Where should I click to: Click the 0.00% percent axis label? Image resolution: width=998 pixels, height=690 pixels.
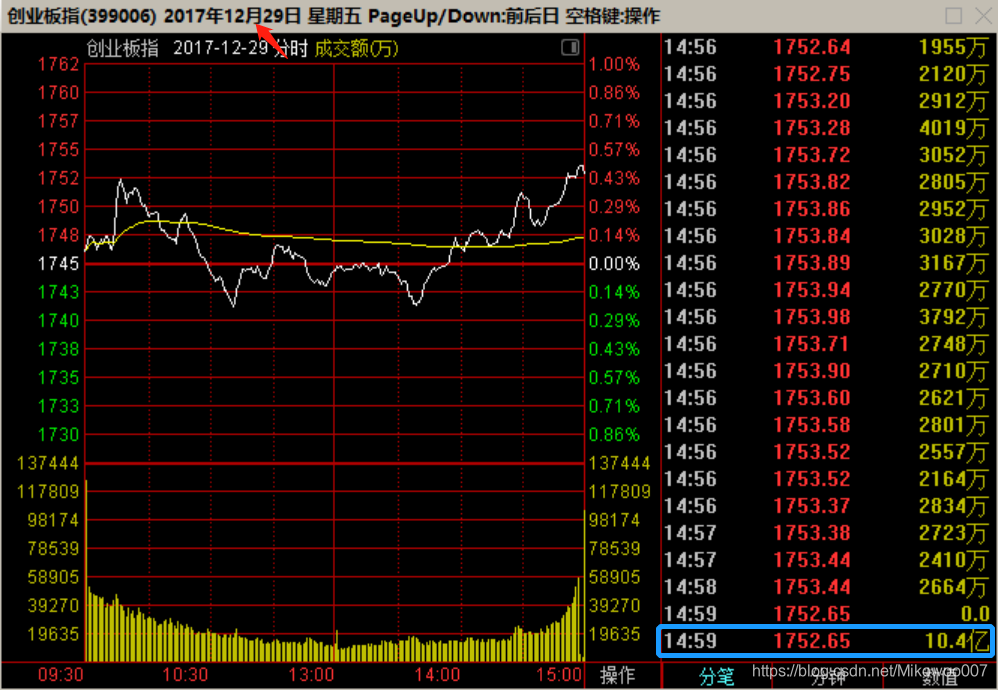(x=614, y=264)
